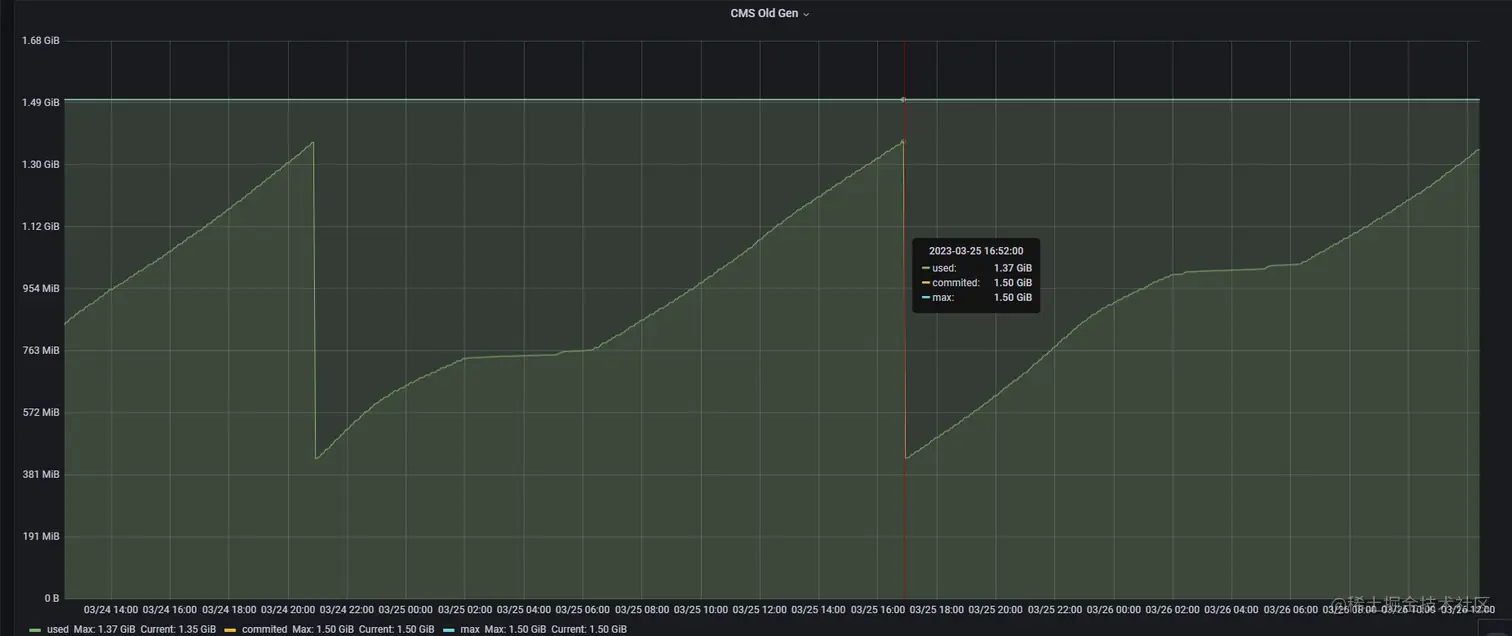This screenshot has width=1512, height=636.
Task: Click the 763 MiB y-axis label
Action: [x=41, y=351]
